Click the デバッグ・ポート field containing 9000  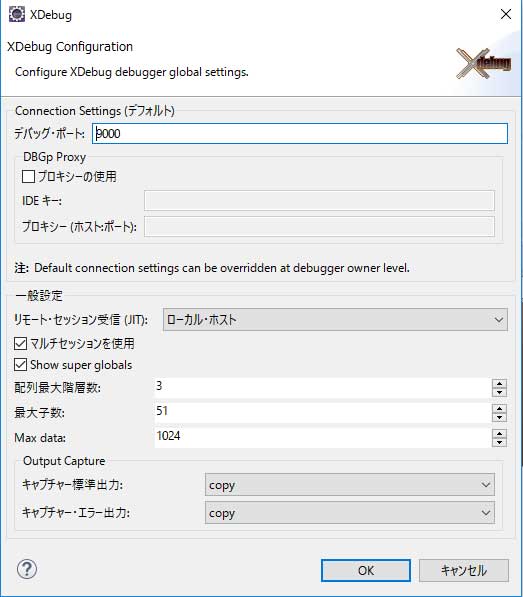pyautogui.click(x=300, y=133)
